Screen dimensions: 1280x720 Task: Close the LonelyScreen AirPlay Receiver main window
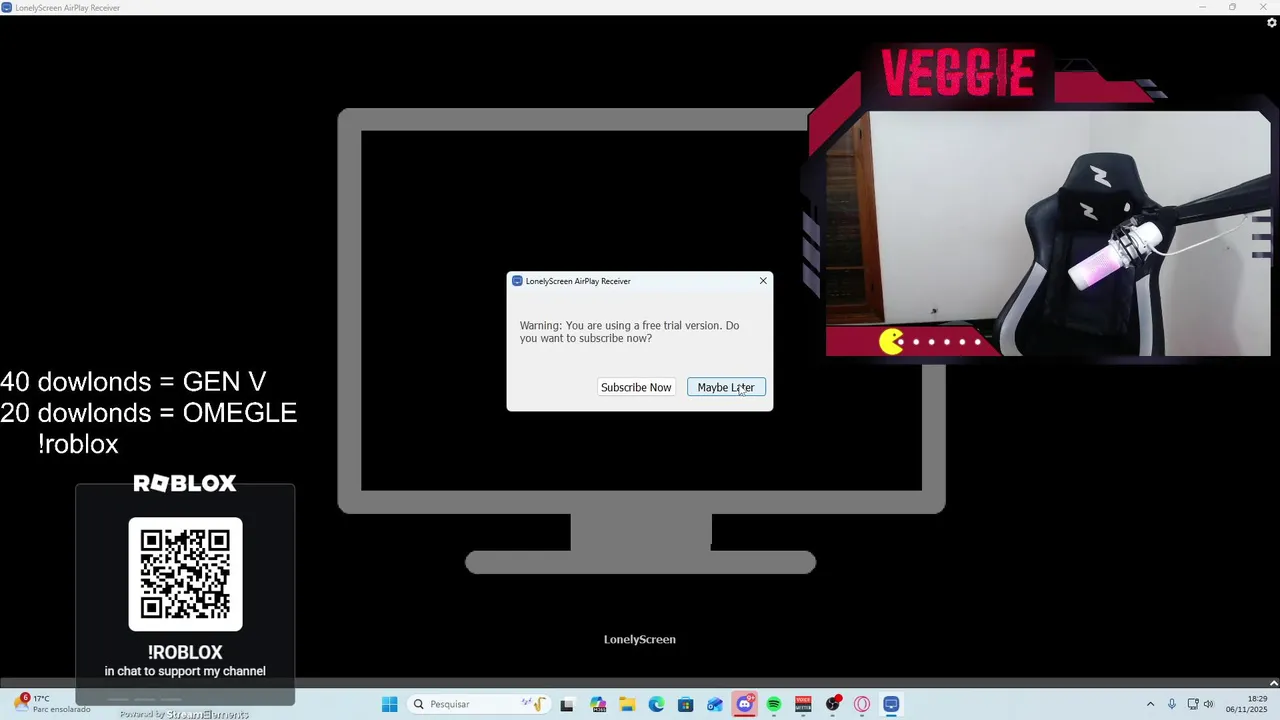1263,7
